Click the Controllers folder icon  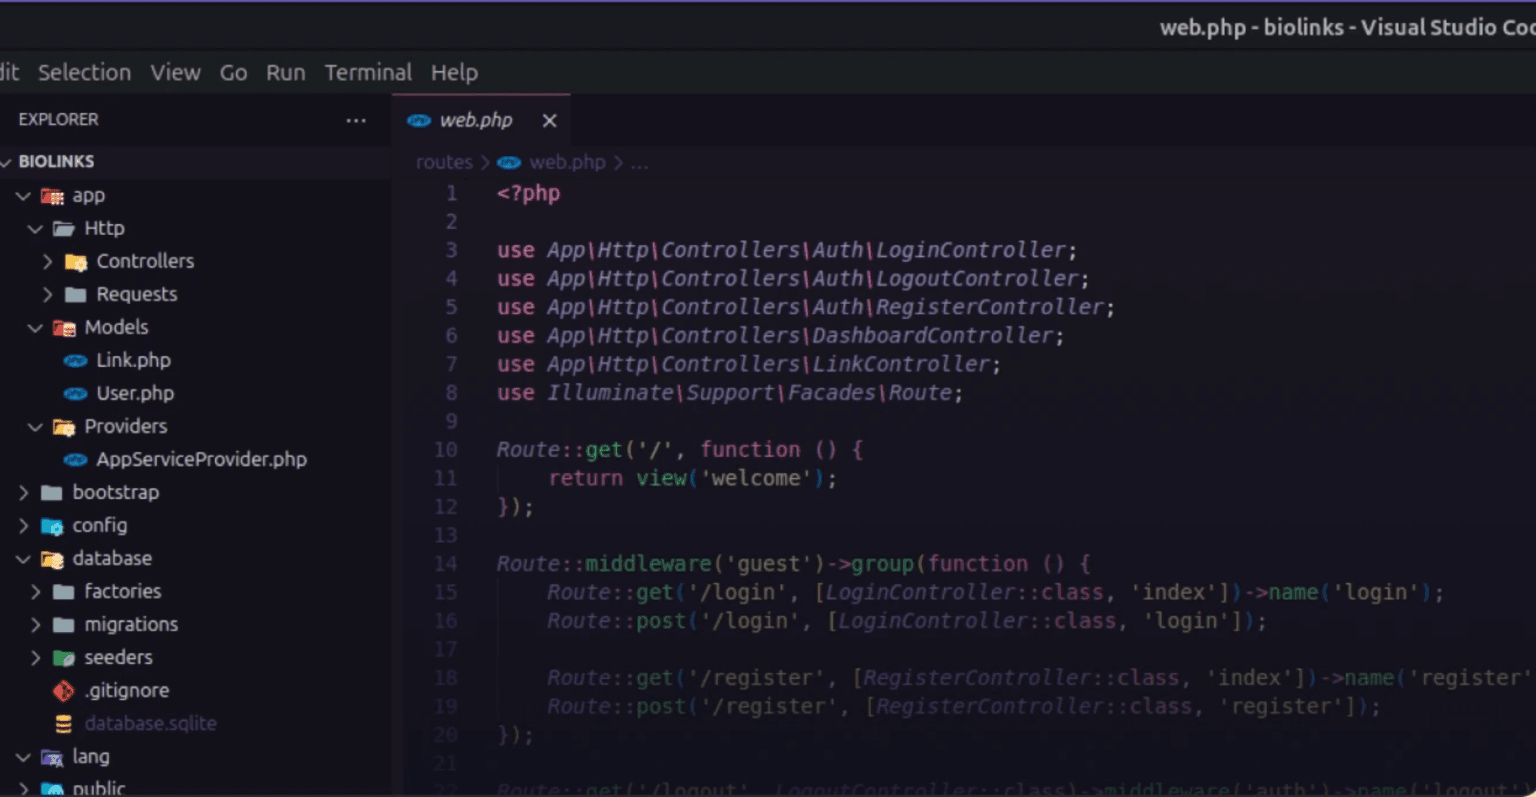click(x=72, y=261)
